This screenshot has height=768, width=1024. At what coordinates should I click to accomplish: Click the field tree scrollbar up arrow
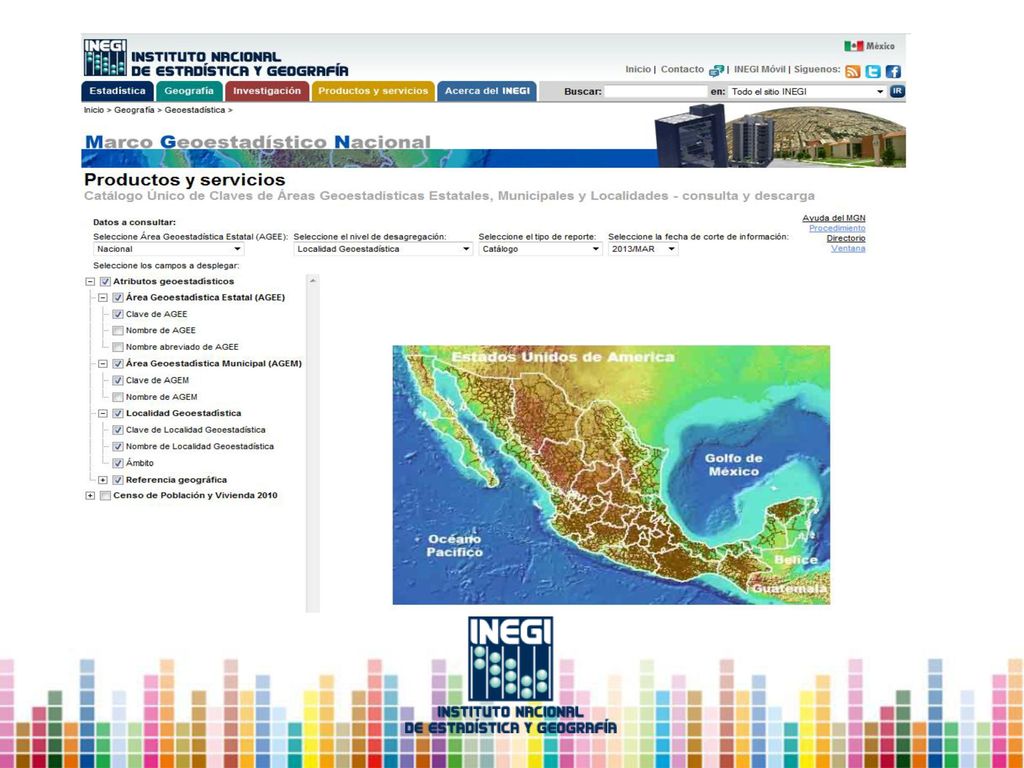tap(313, 281)
